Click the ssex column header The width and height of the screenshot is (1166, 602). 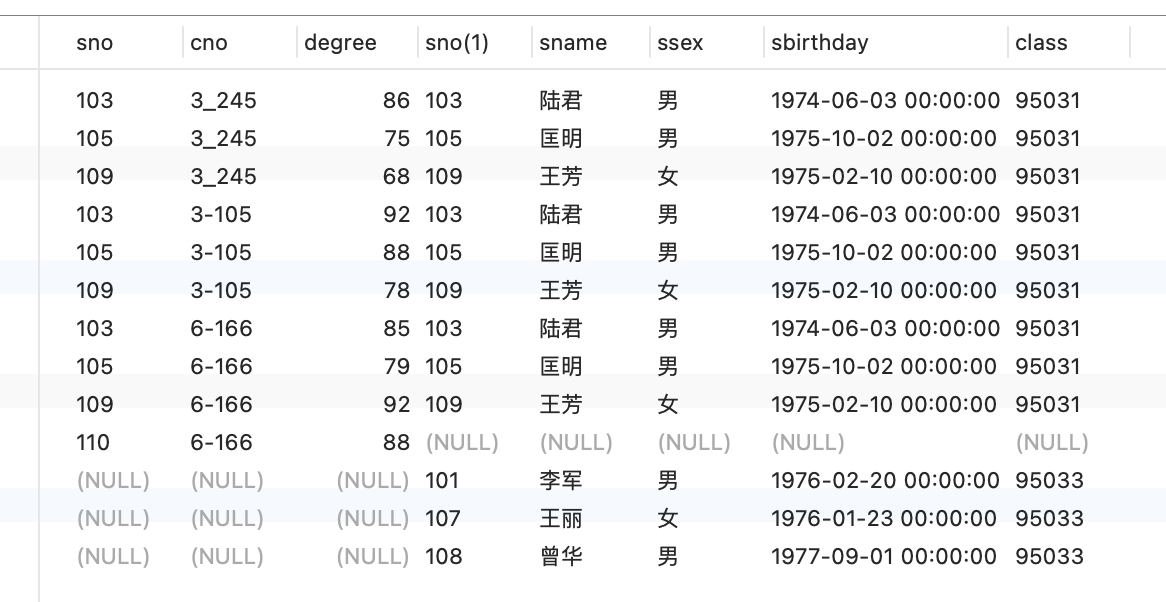click(x=680, y=43)
